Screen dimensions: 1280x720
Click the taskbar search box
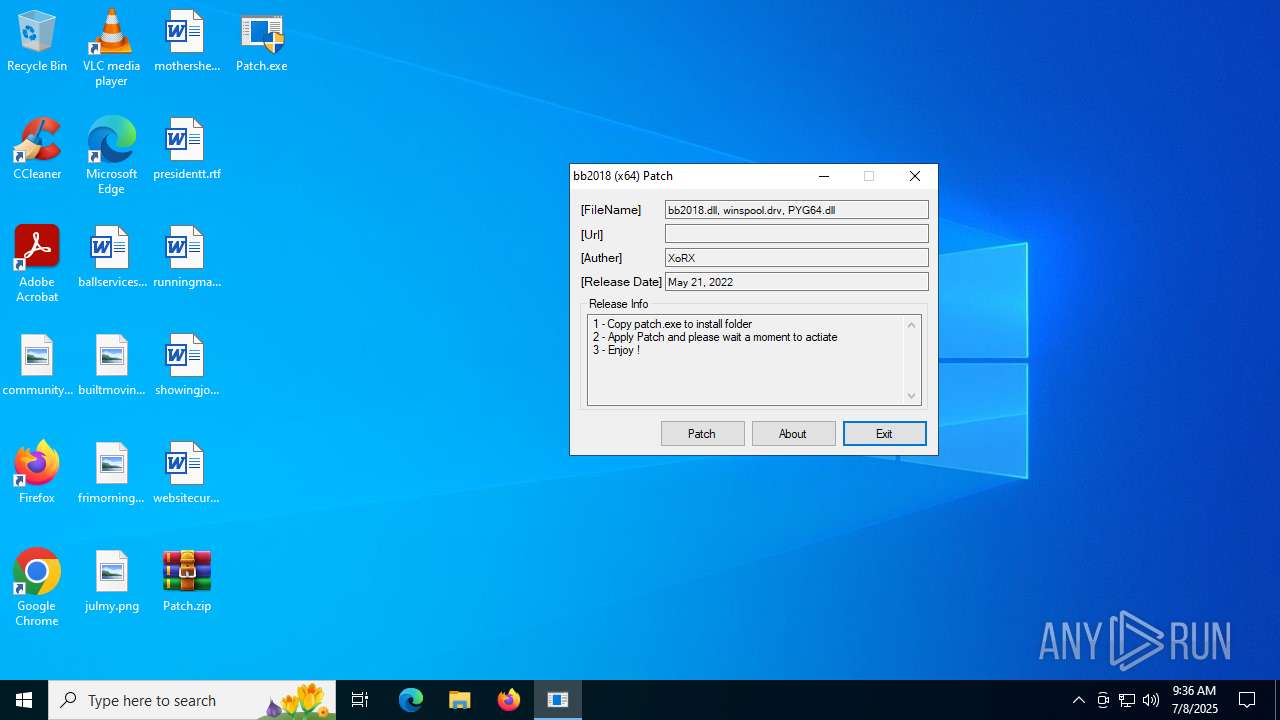coord(192,700)
